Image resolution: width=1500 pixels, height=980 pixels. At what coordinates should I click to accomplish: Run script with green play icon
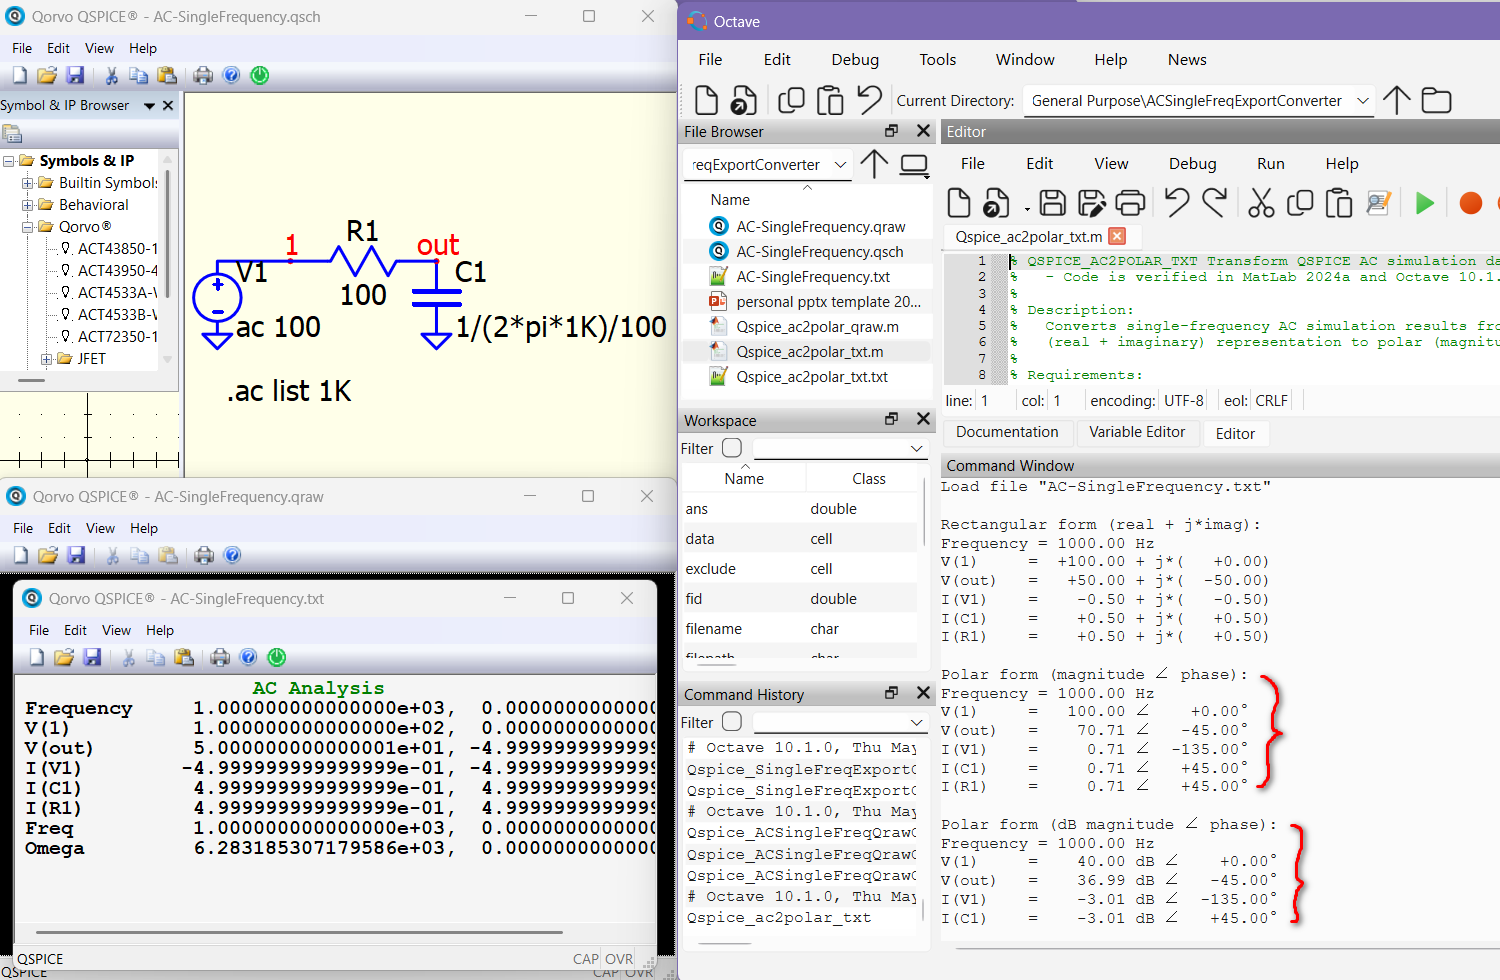point(1425,203)
